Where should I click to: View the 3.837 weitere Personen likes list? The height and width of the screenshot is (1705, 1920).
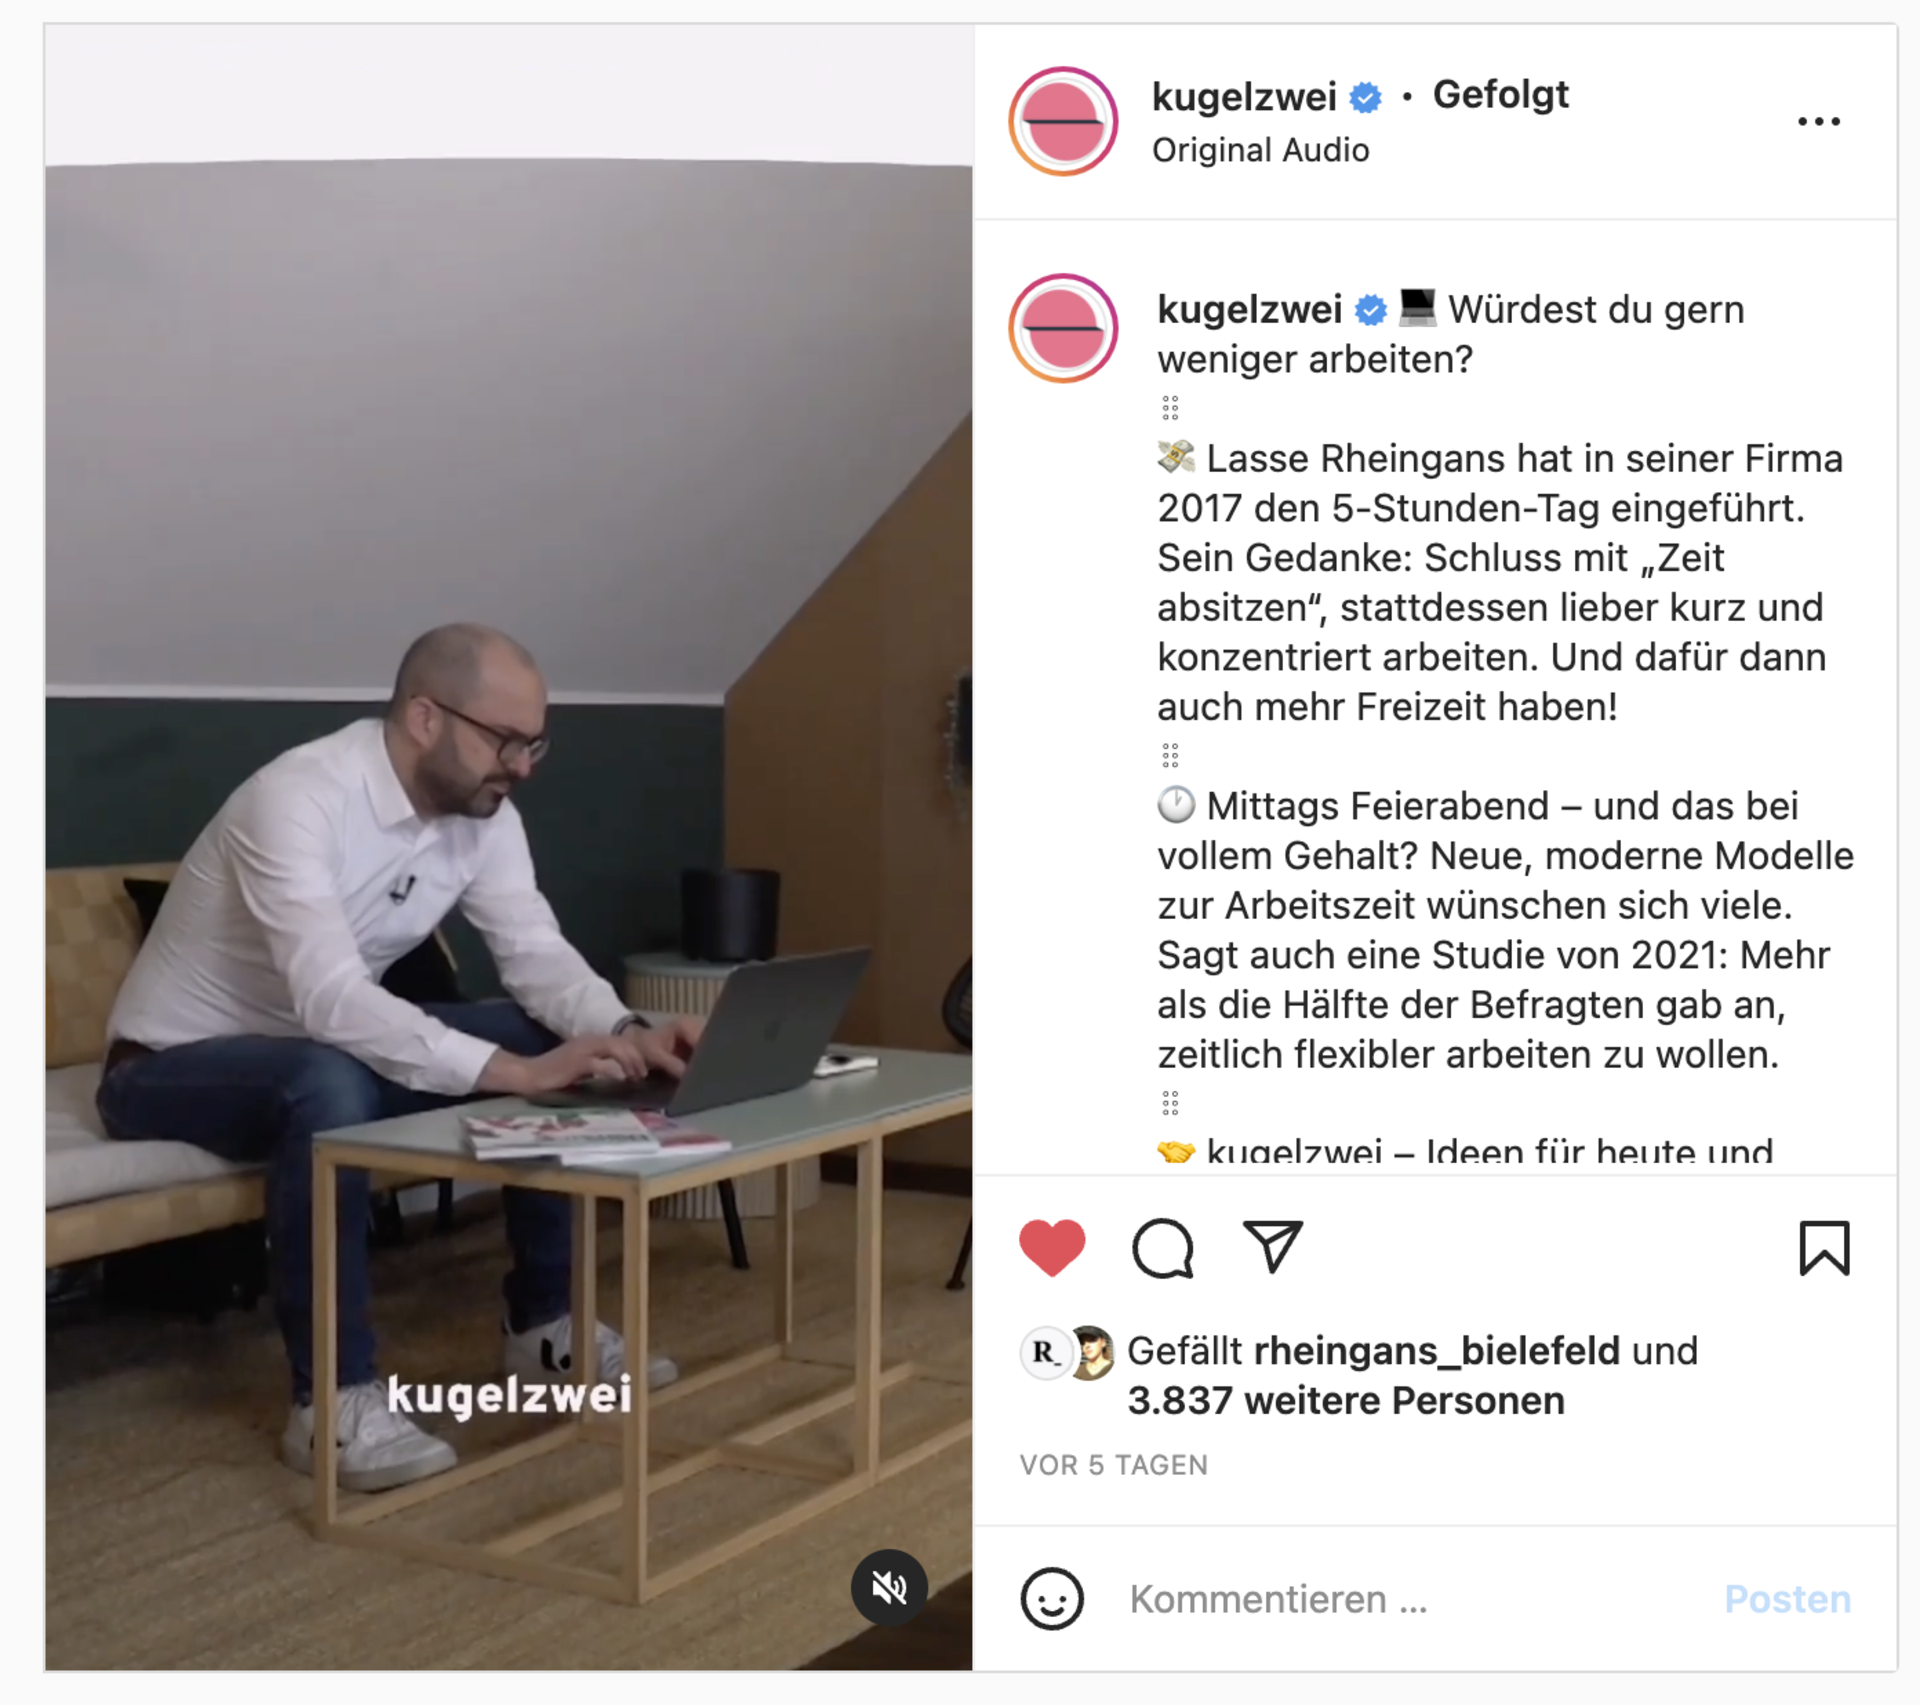pos(1345,1401)
